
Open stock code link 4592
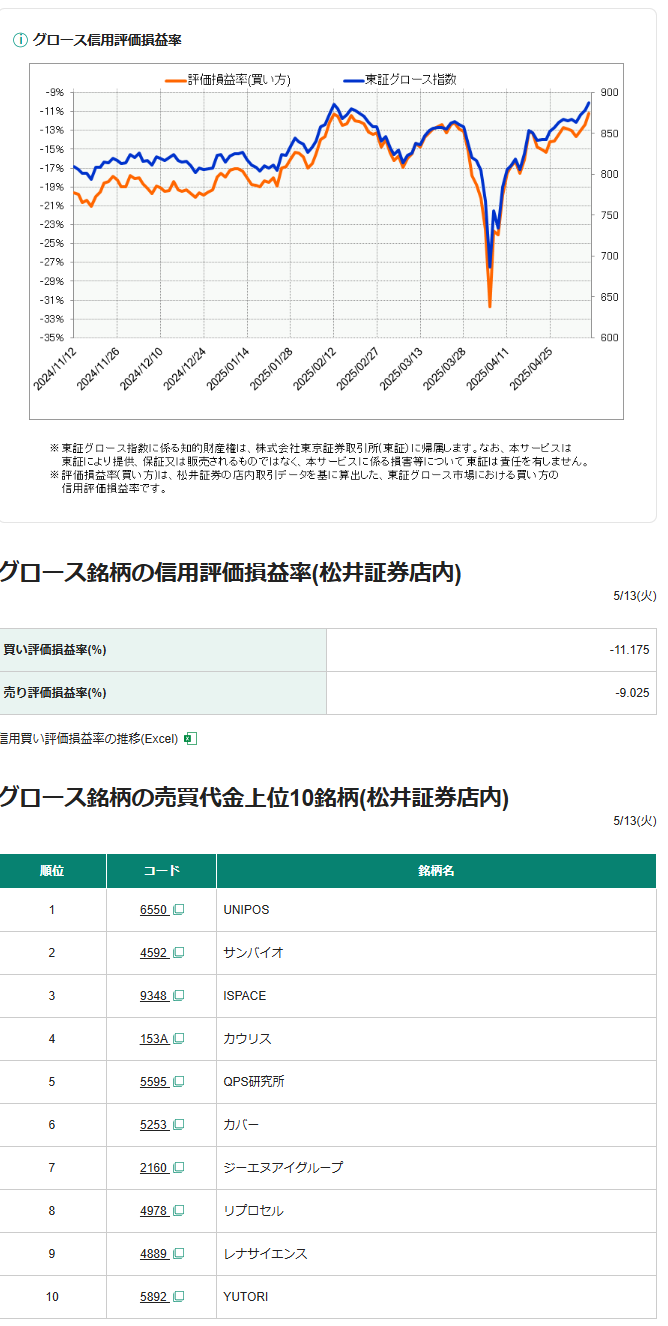(x=154, y=953)
